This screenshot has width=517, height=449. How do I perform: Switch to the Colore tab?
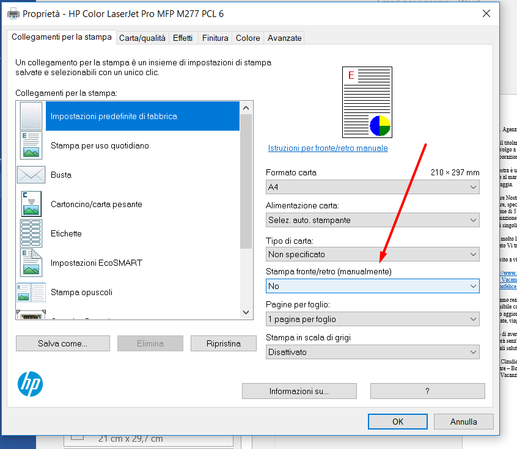pos(248,38)
